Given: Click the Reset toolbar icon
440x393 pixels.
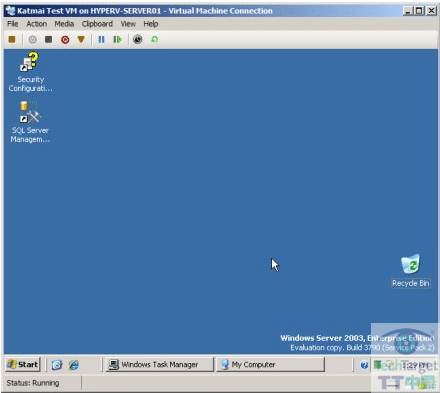Looking at the screenshot, I should pos(117,39).
